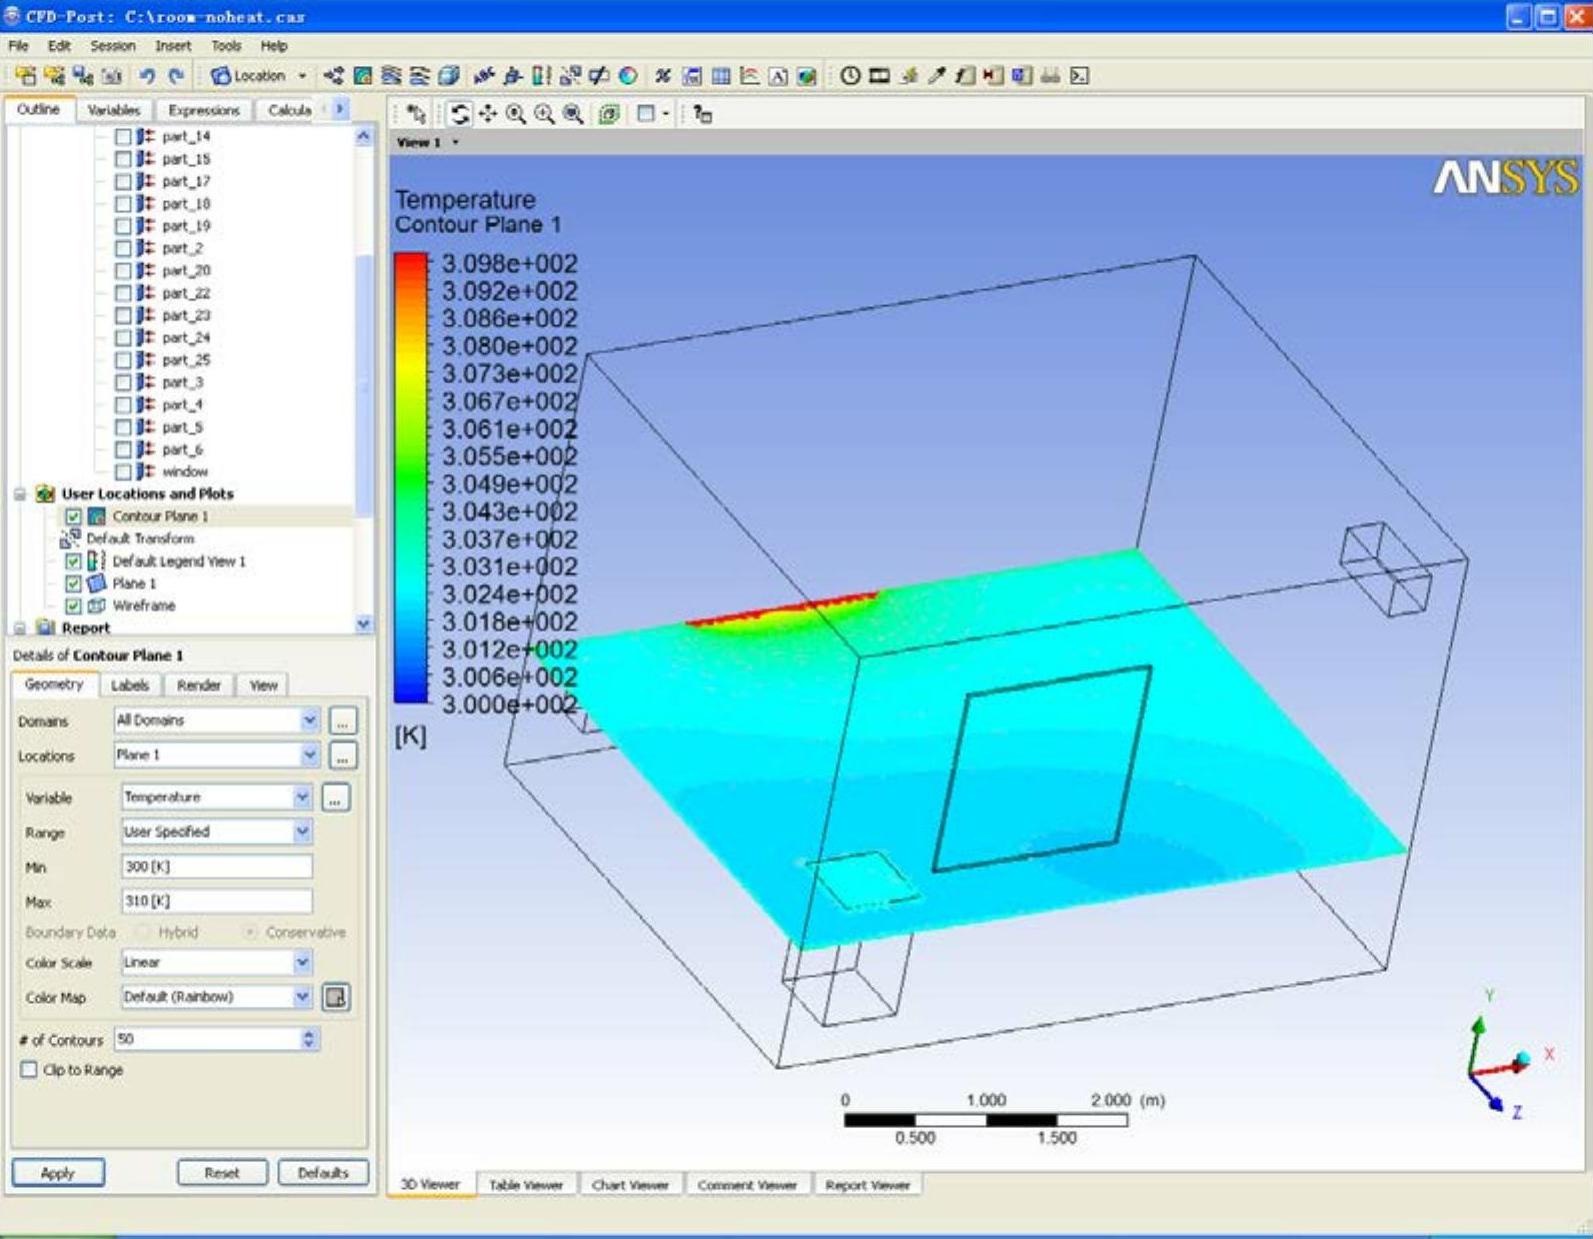Enable the Clip to Range checkbox
The width and height of the screenshot is (1593, 1239).
click(x=29, y=1070)
